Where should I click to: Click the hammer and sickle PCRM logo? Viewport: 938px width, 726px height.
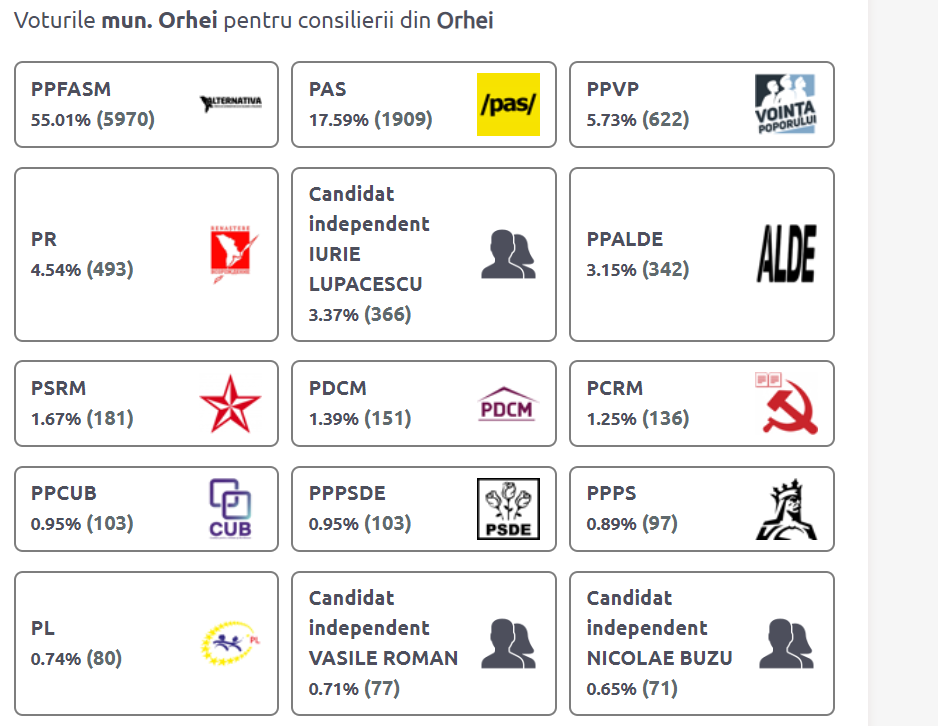786,404
